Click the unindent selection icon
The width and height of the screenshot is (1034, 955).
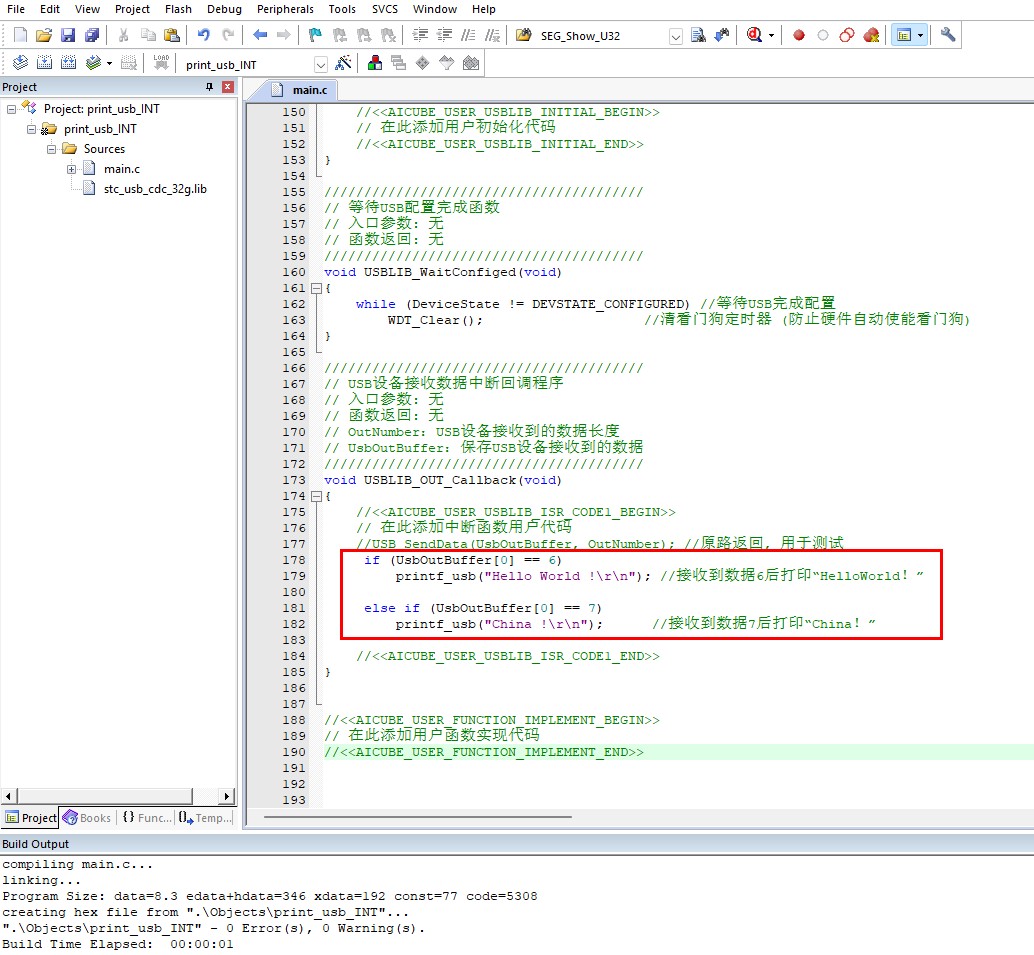(444, 35)
